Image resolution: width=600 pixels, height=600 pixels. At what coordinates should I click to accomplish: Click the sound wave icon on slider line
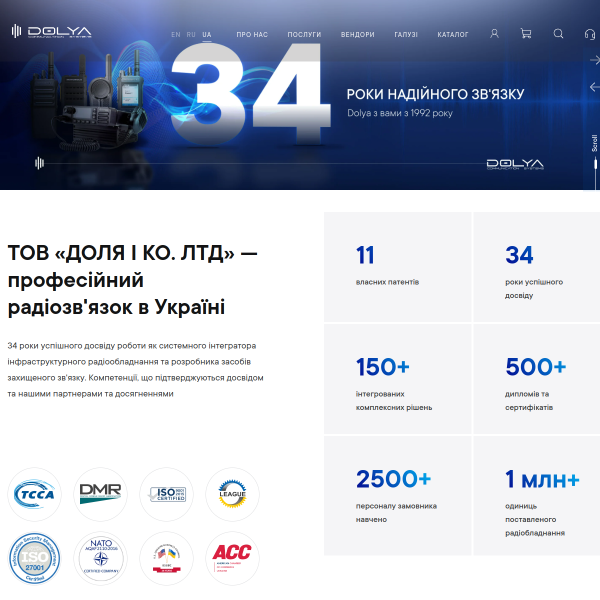39,163
